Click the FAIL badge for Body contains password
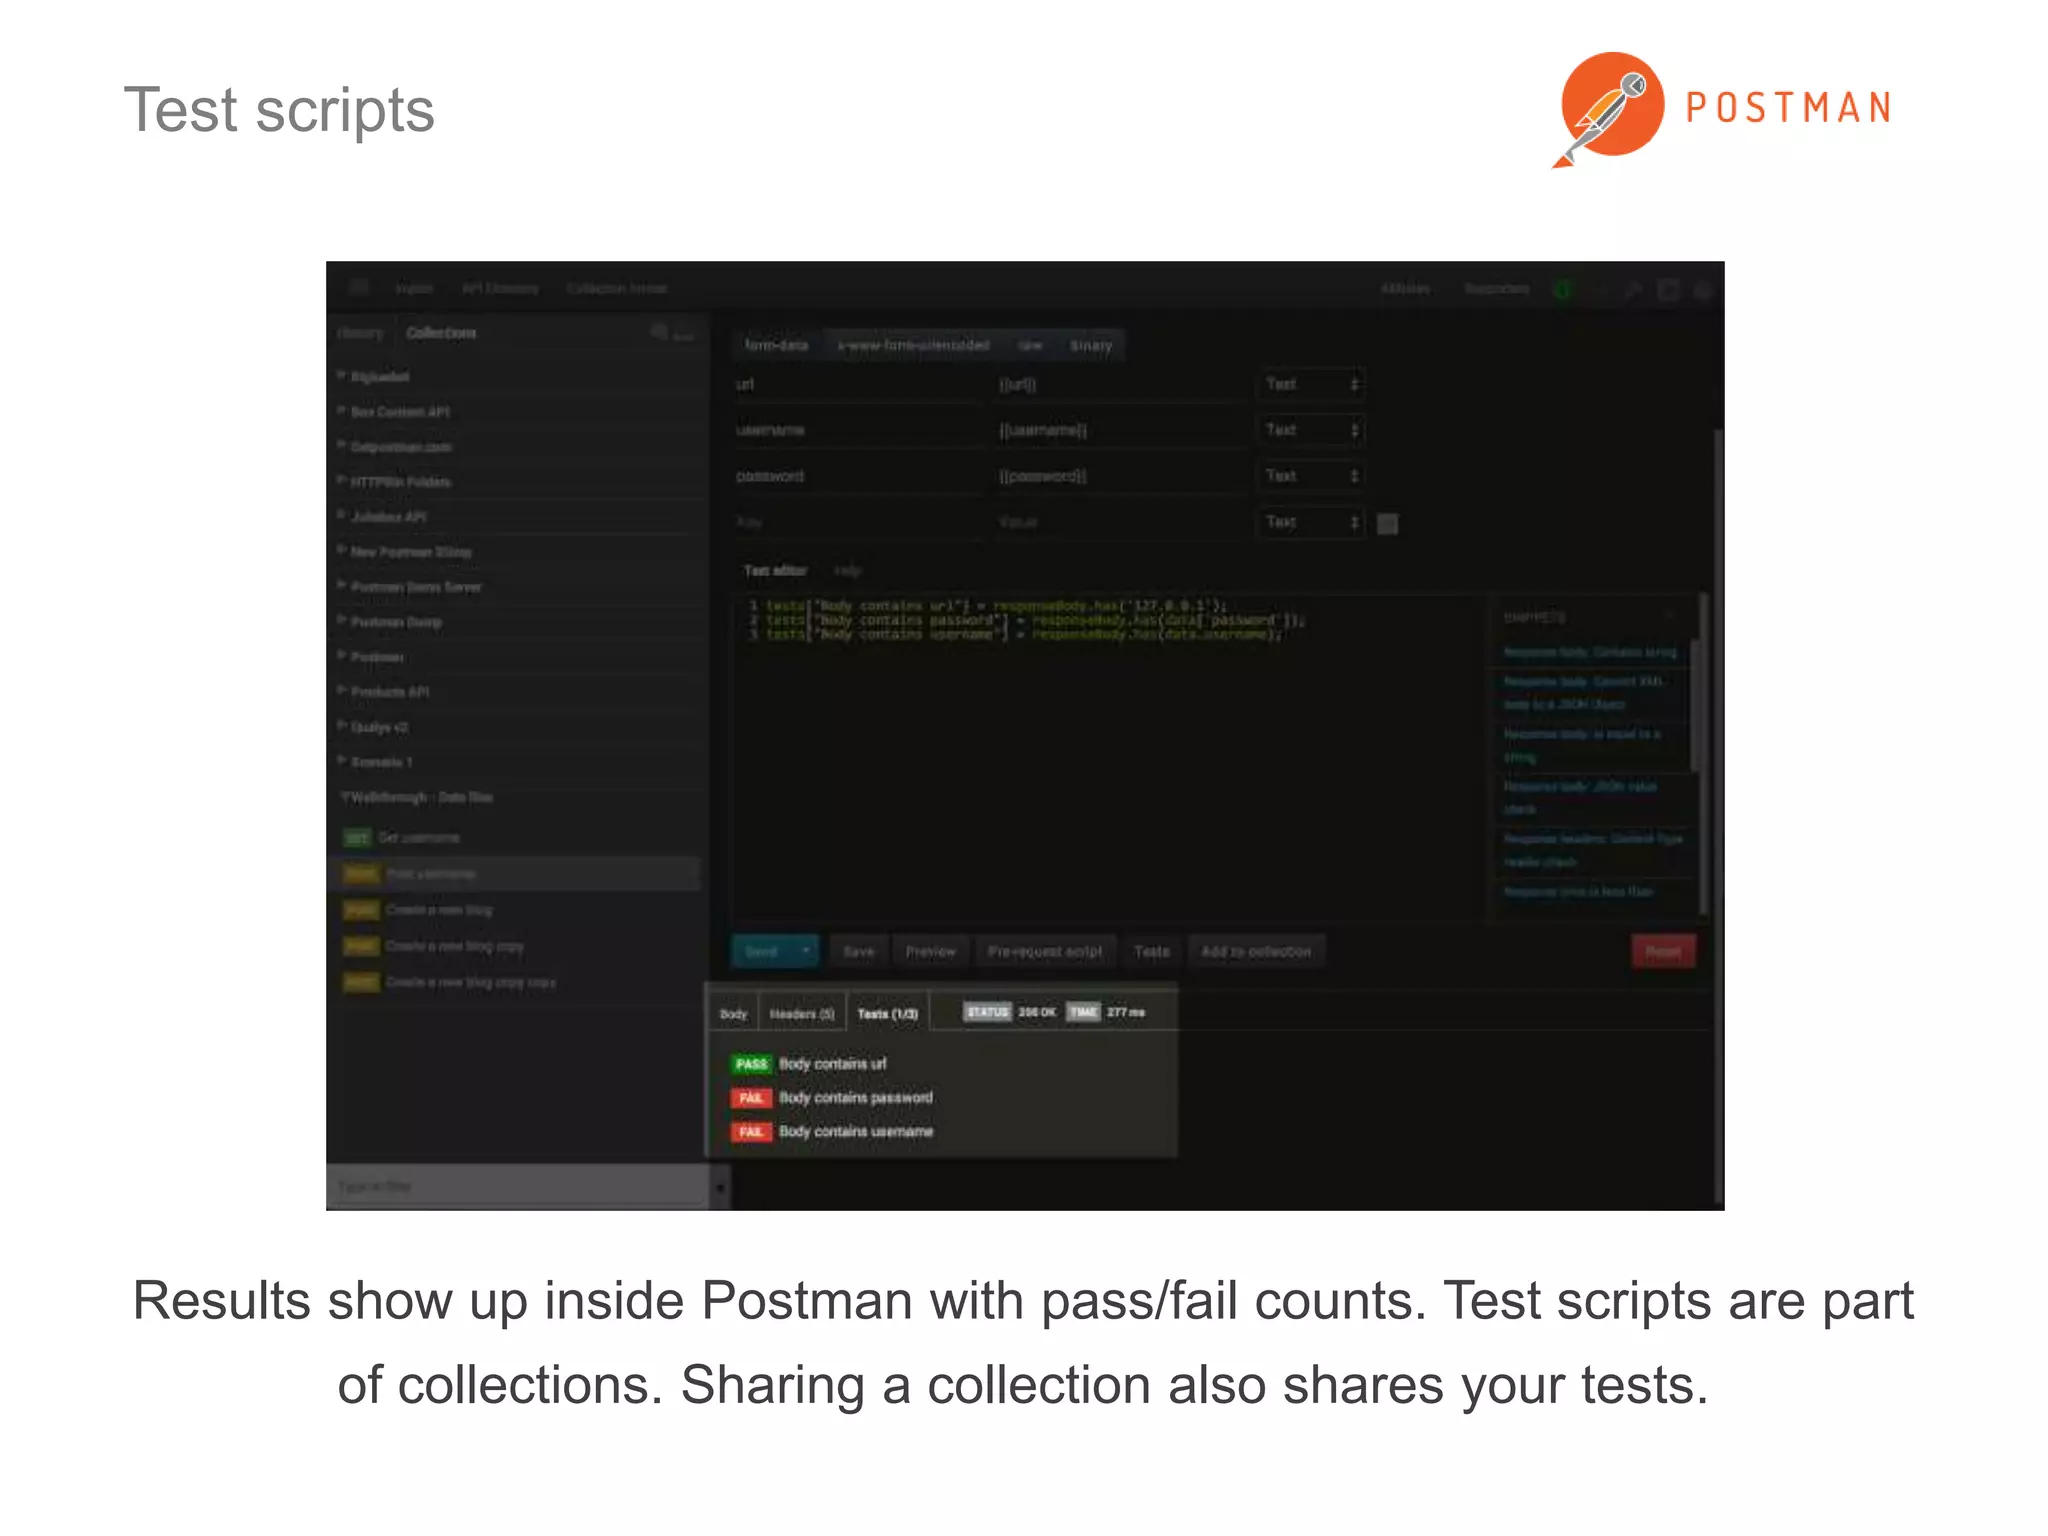The width and height of the screenshot is (2048, 1536). 751,1098
